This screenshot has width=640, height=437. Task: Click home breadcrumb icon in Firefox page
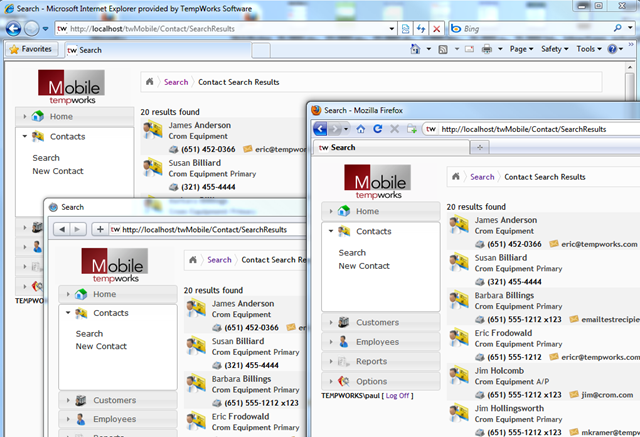point(456,177)
